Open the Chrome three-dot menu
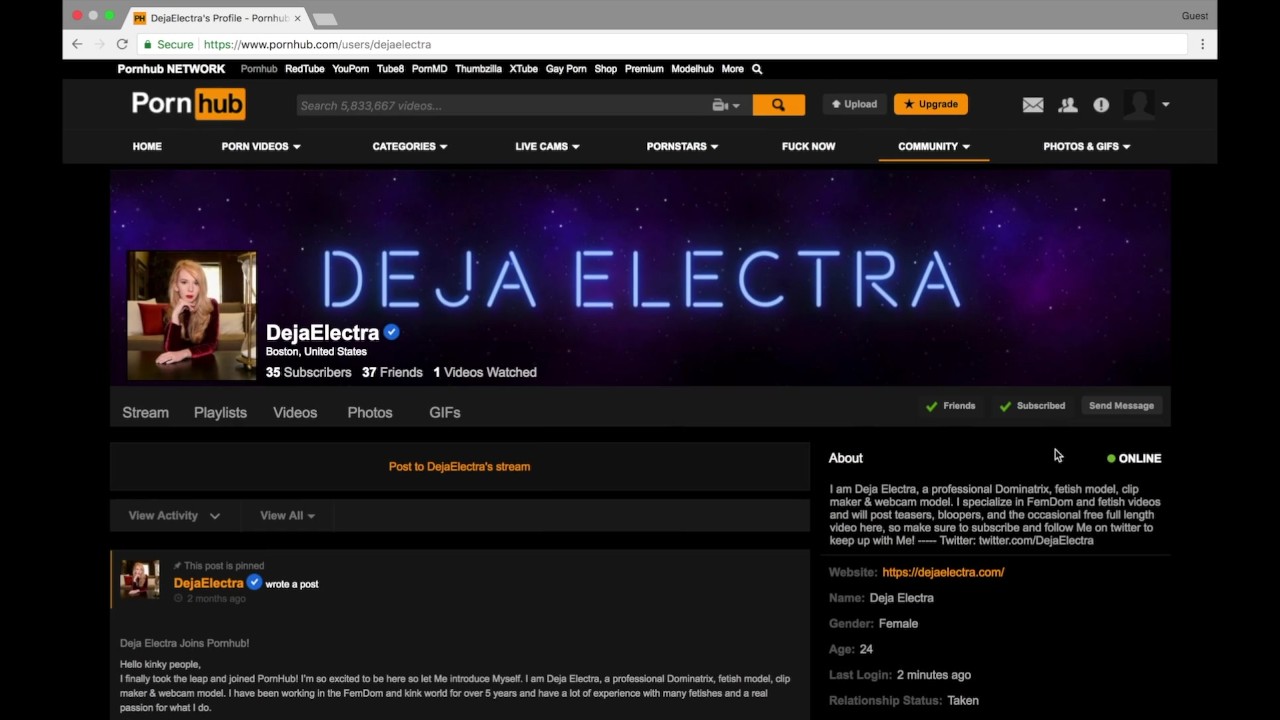 pos(1202,44)
